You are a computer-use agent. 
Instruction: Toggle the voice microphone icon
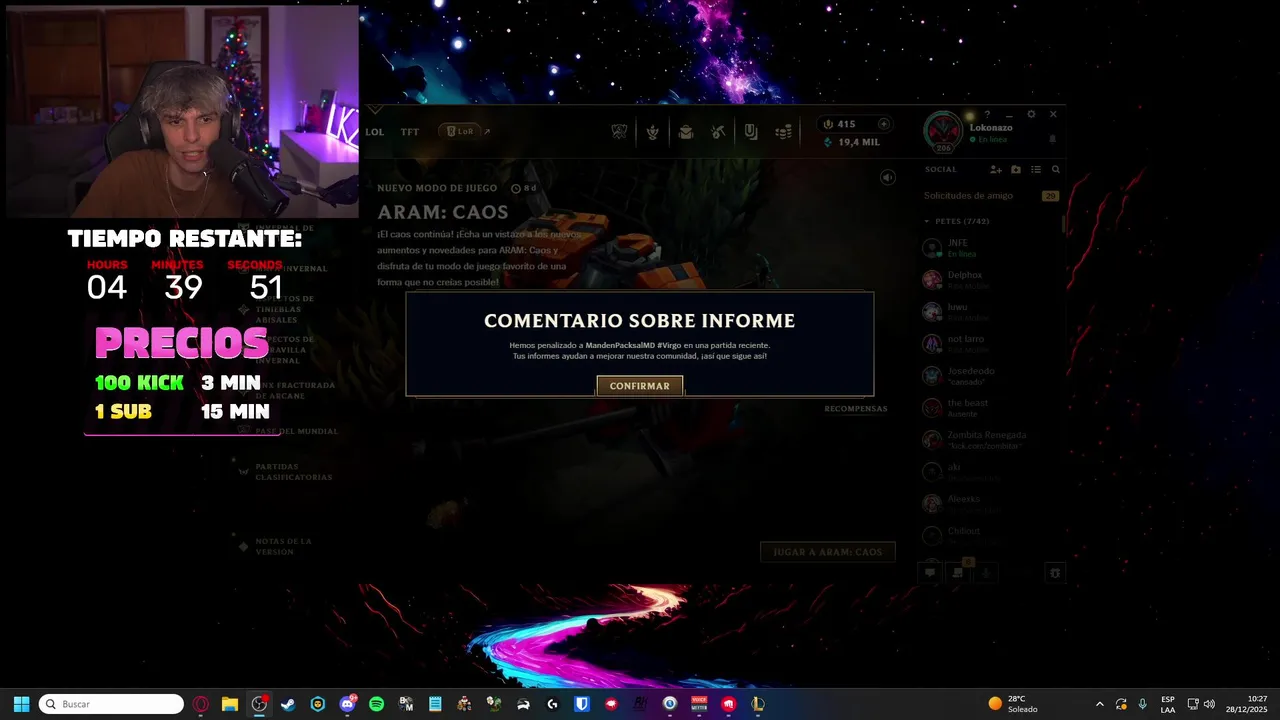[986, 573]
